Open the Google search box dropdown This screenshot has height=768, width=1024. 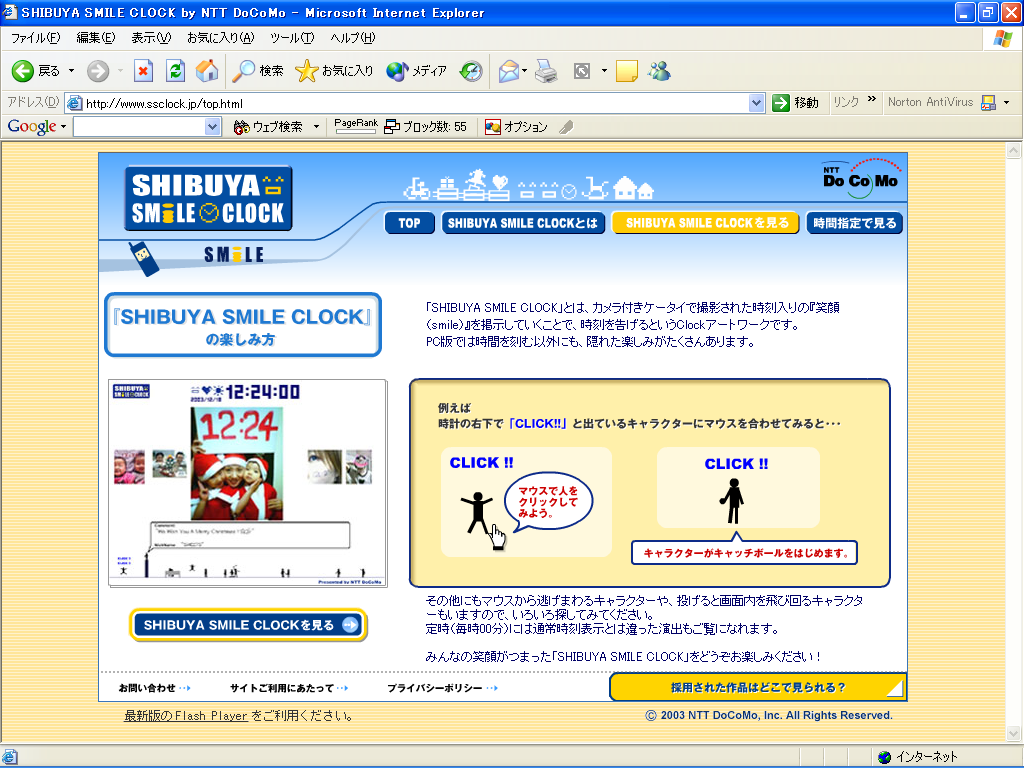[x=212, y=127]
